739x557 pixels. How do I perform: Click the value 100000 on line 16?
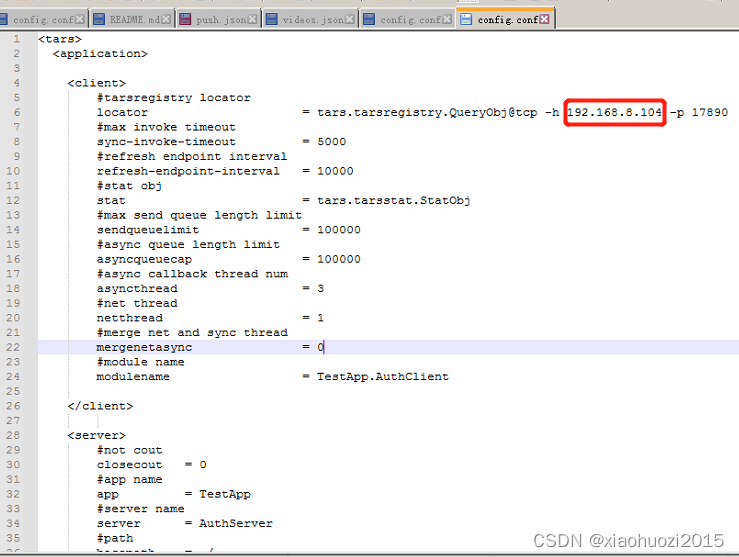tap(339, 259)
